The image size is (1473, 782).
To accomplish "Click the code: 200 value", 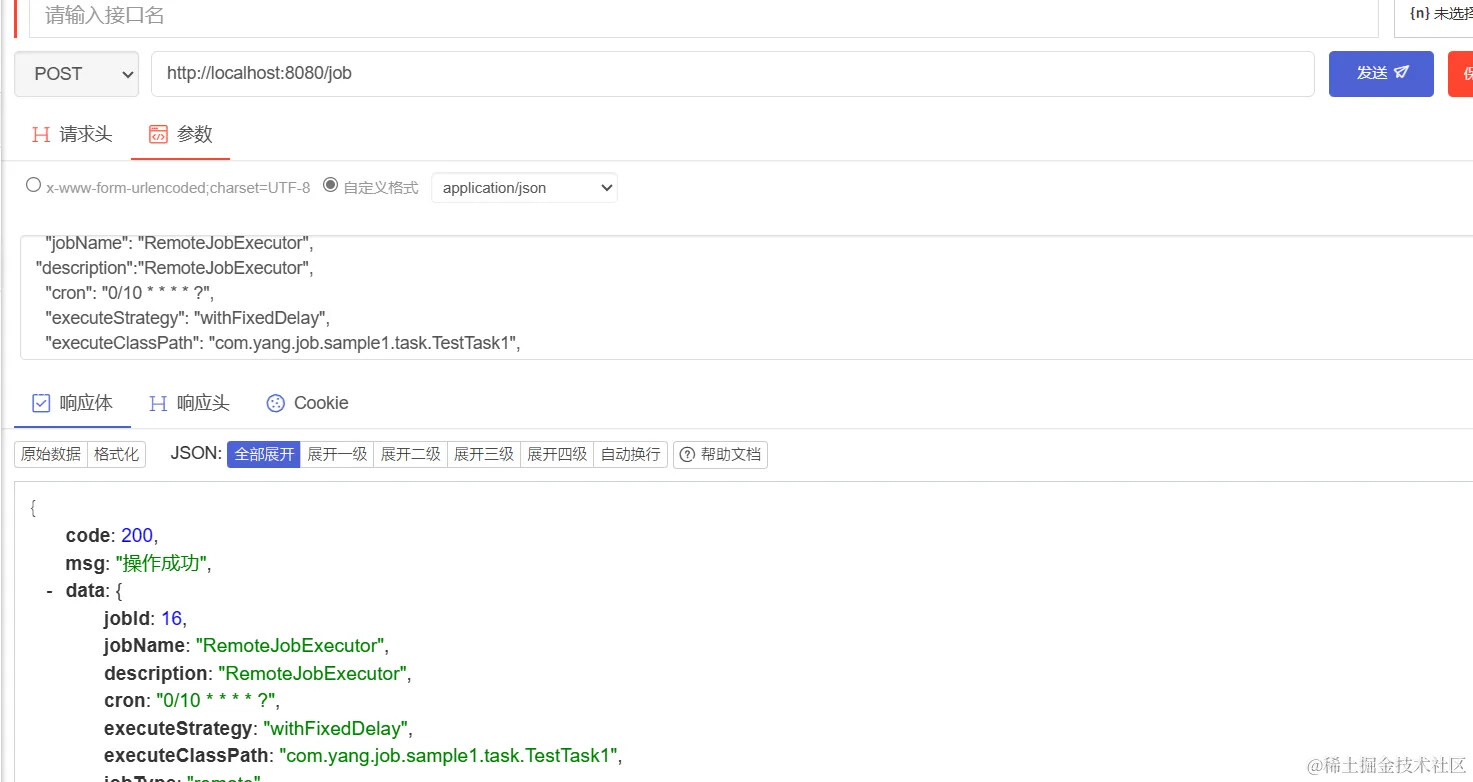I will [137, 536].
